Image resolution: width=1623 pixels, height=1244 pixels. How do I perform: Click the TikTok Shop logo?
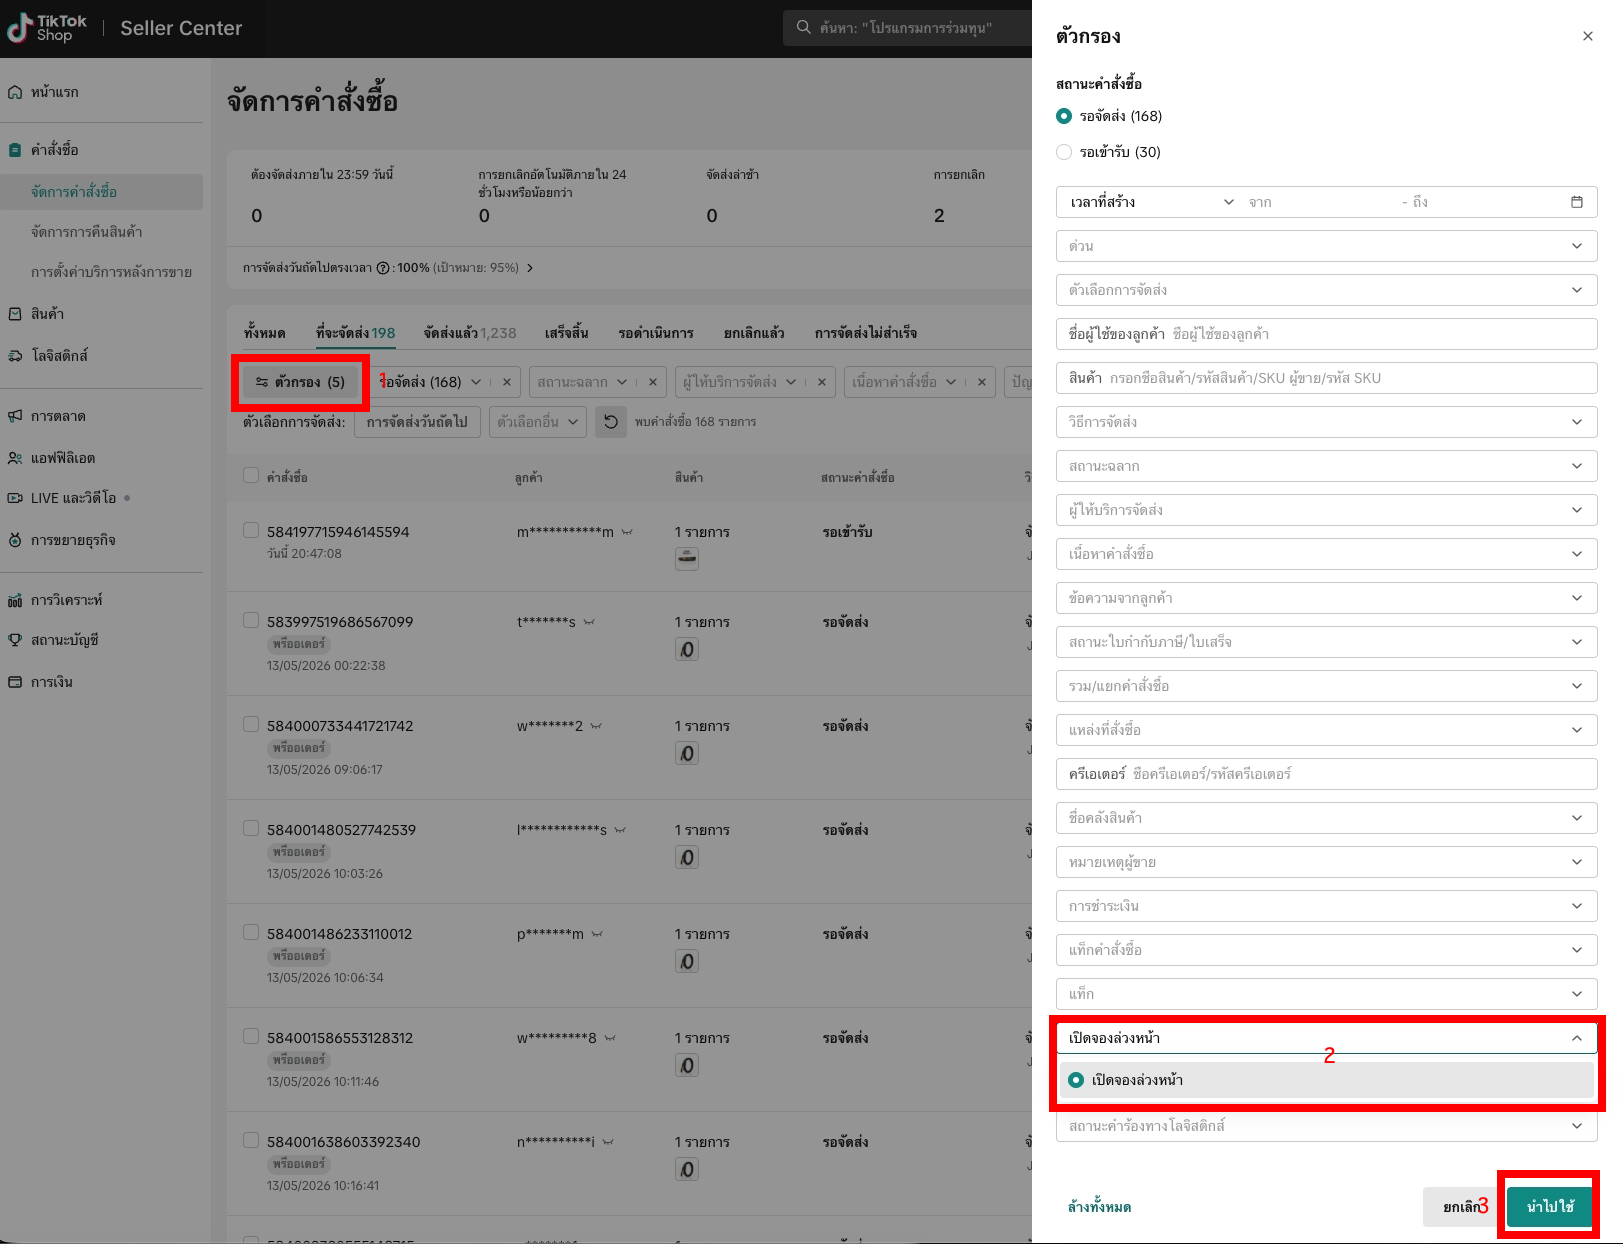pos(47,28)
